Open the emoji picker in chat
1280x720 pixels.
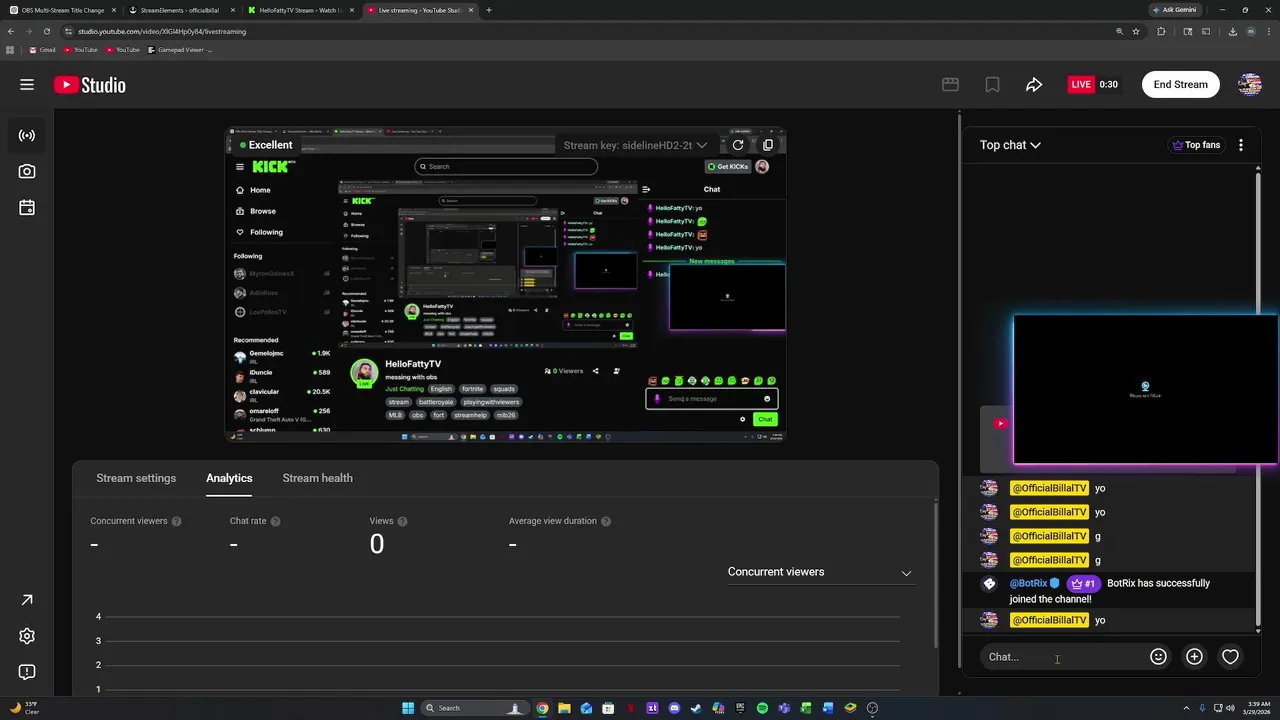click(1158, 657)
